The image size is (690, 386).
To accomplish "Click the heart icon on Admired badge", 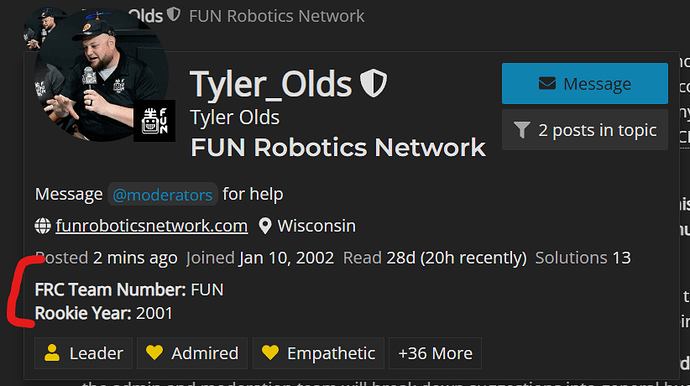I will coord(154,353).
